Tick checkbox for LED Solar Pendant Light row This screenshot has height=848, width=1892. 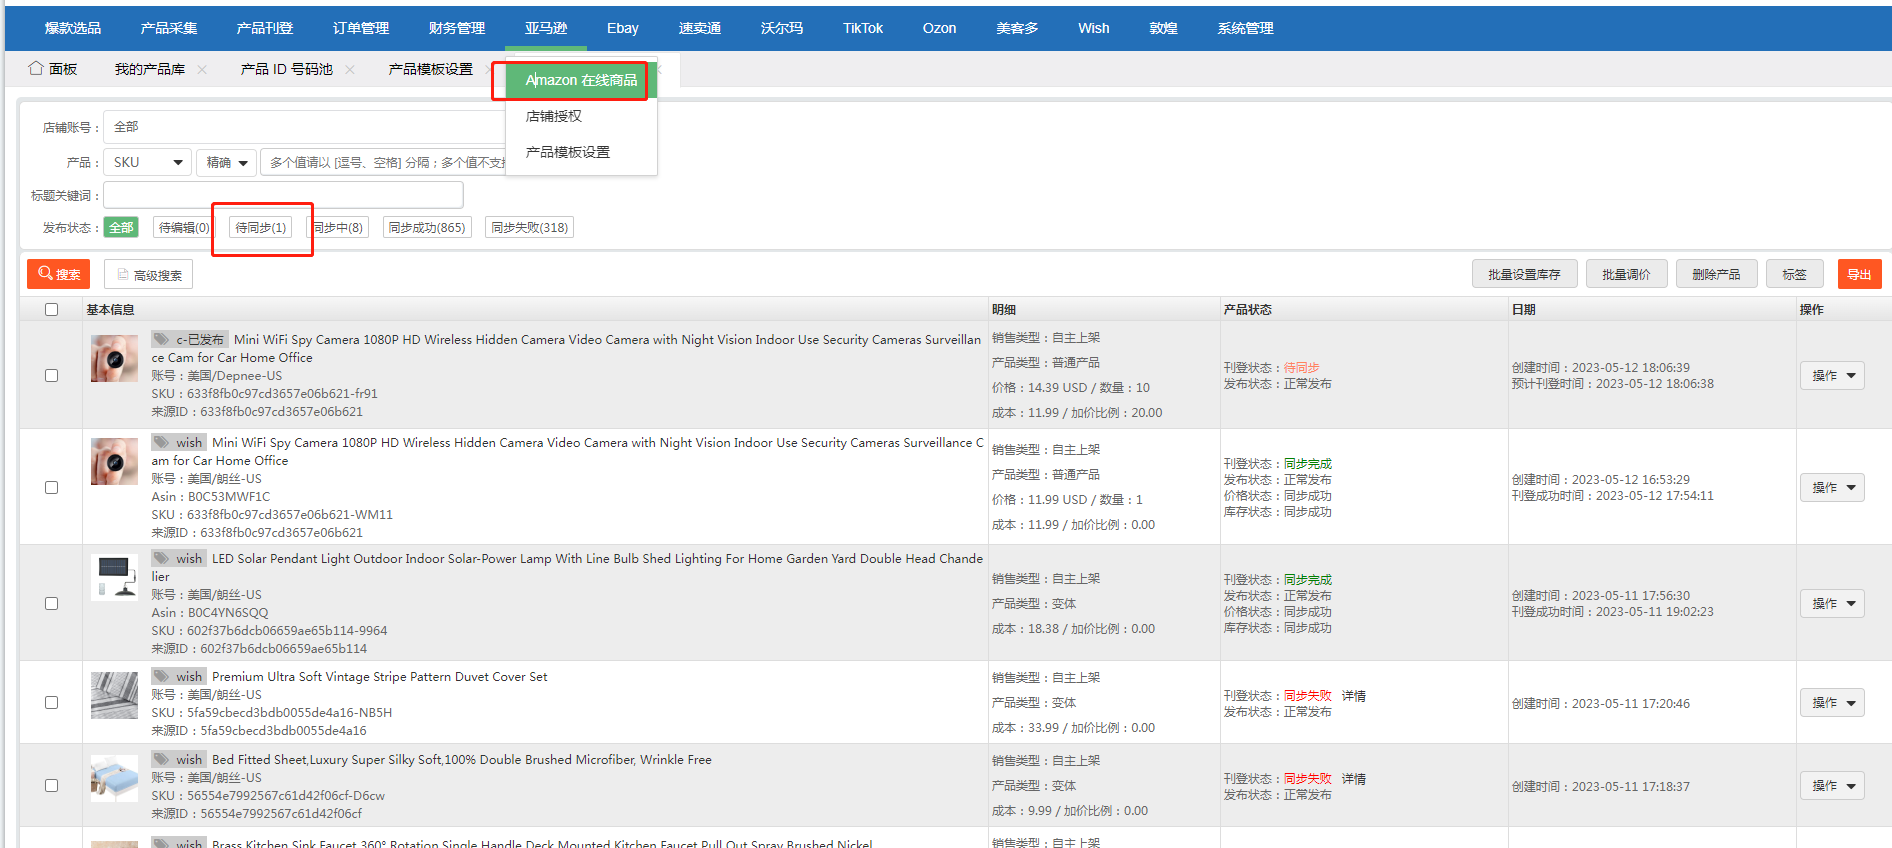pyautogui.click(x=51, y=603)
